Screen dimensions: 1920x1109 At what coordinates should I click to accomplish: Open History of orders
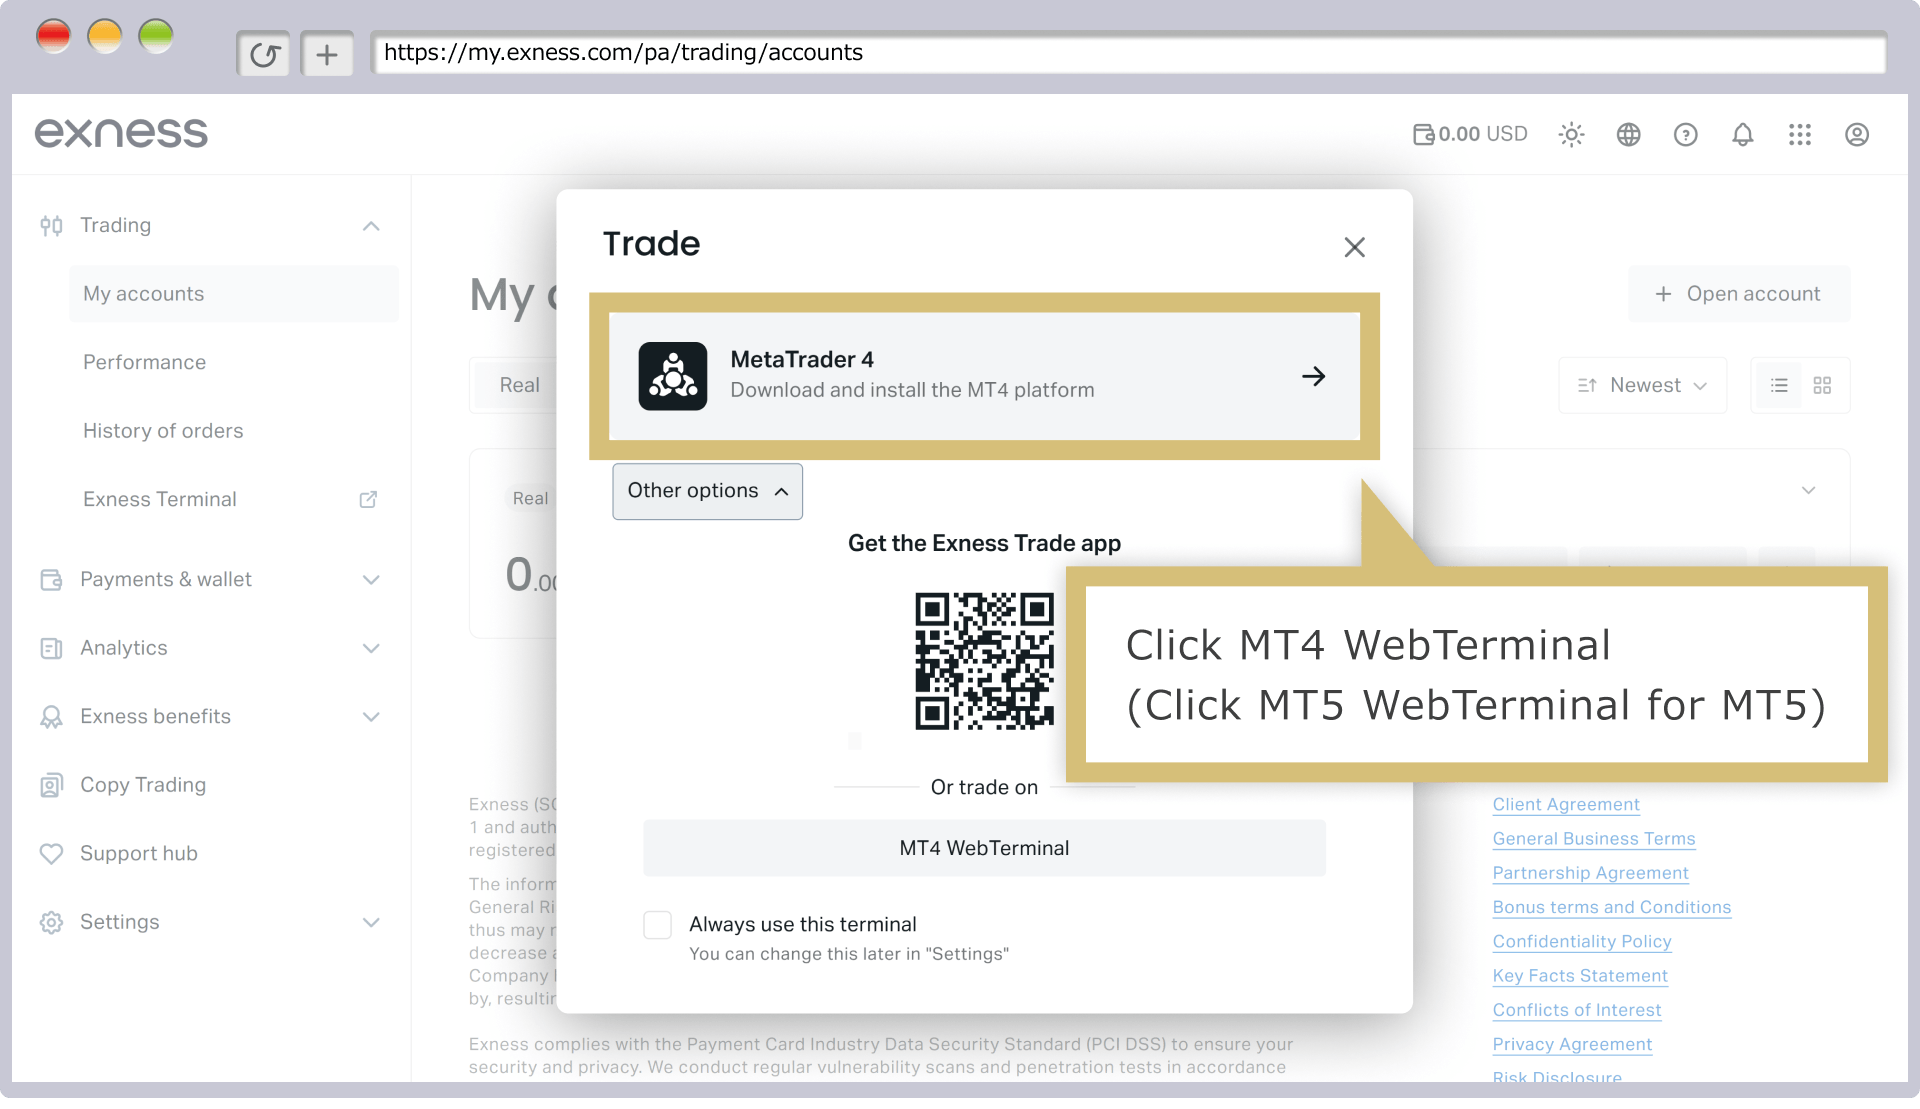tap(163, 431)
